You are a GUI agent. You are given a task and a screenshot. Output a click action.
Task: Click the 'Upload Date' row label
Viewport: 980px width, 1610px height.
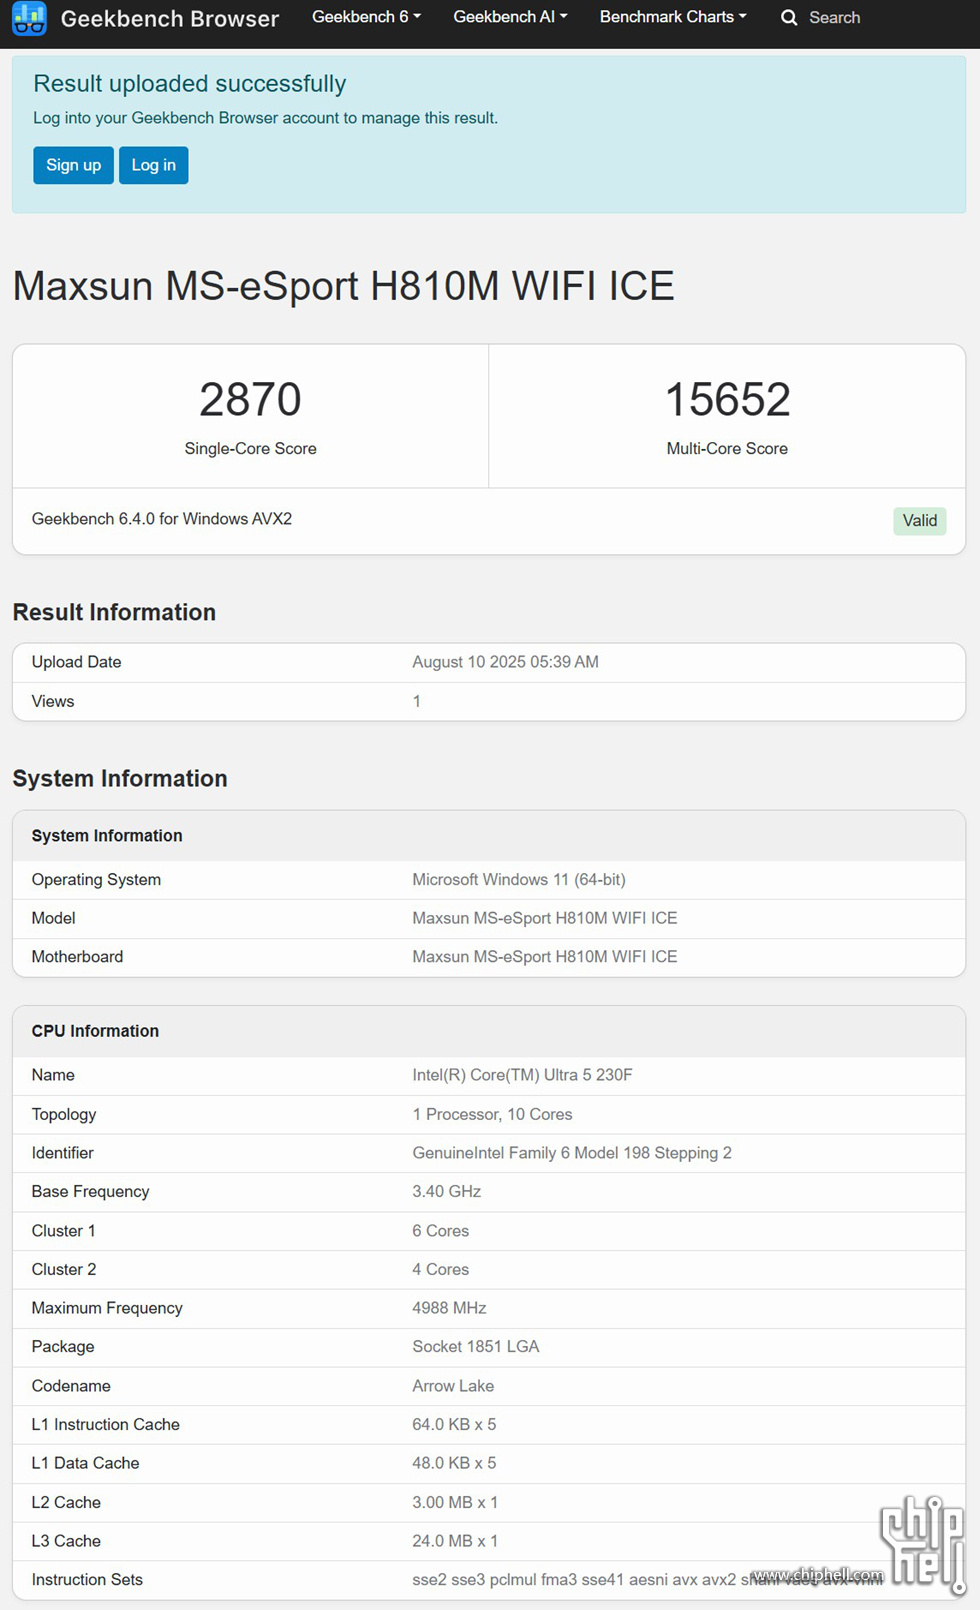click(x=76, y=662)
